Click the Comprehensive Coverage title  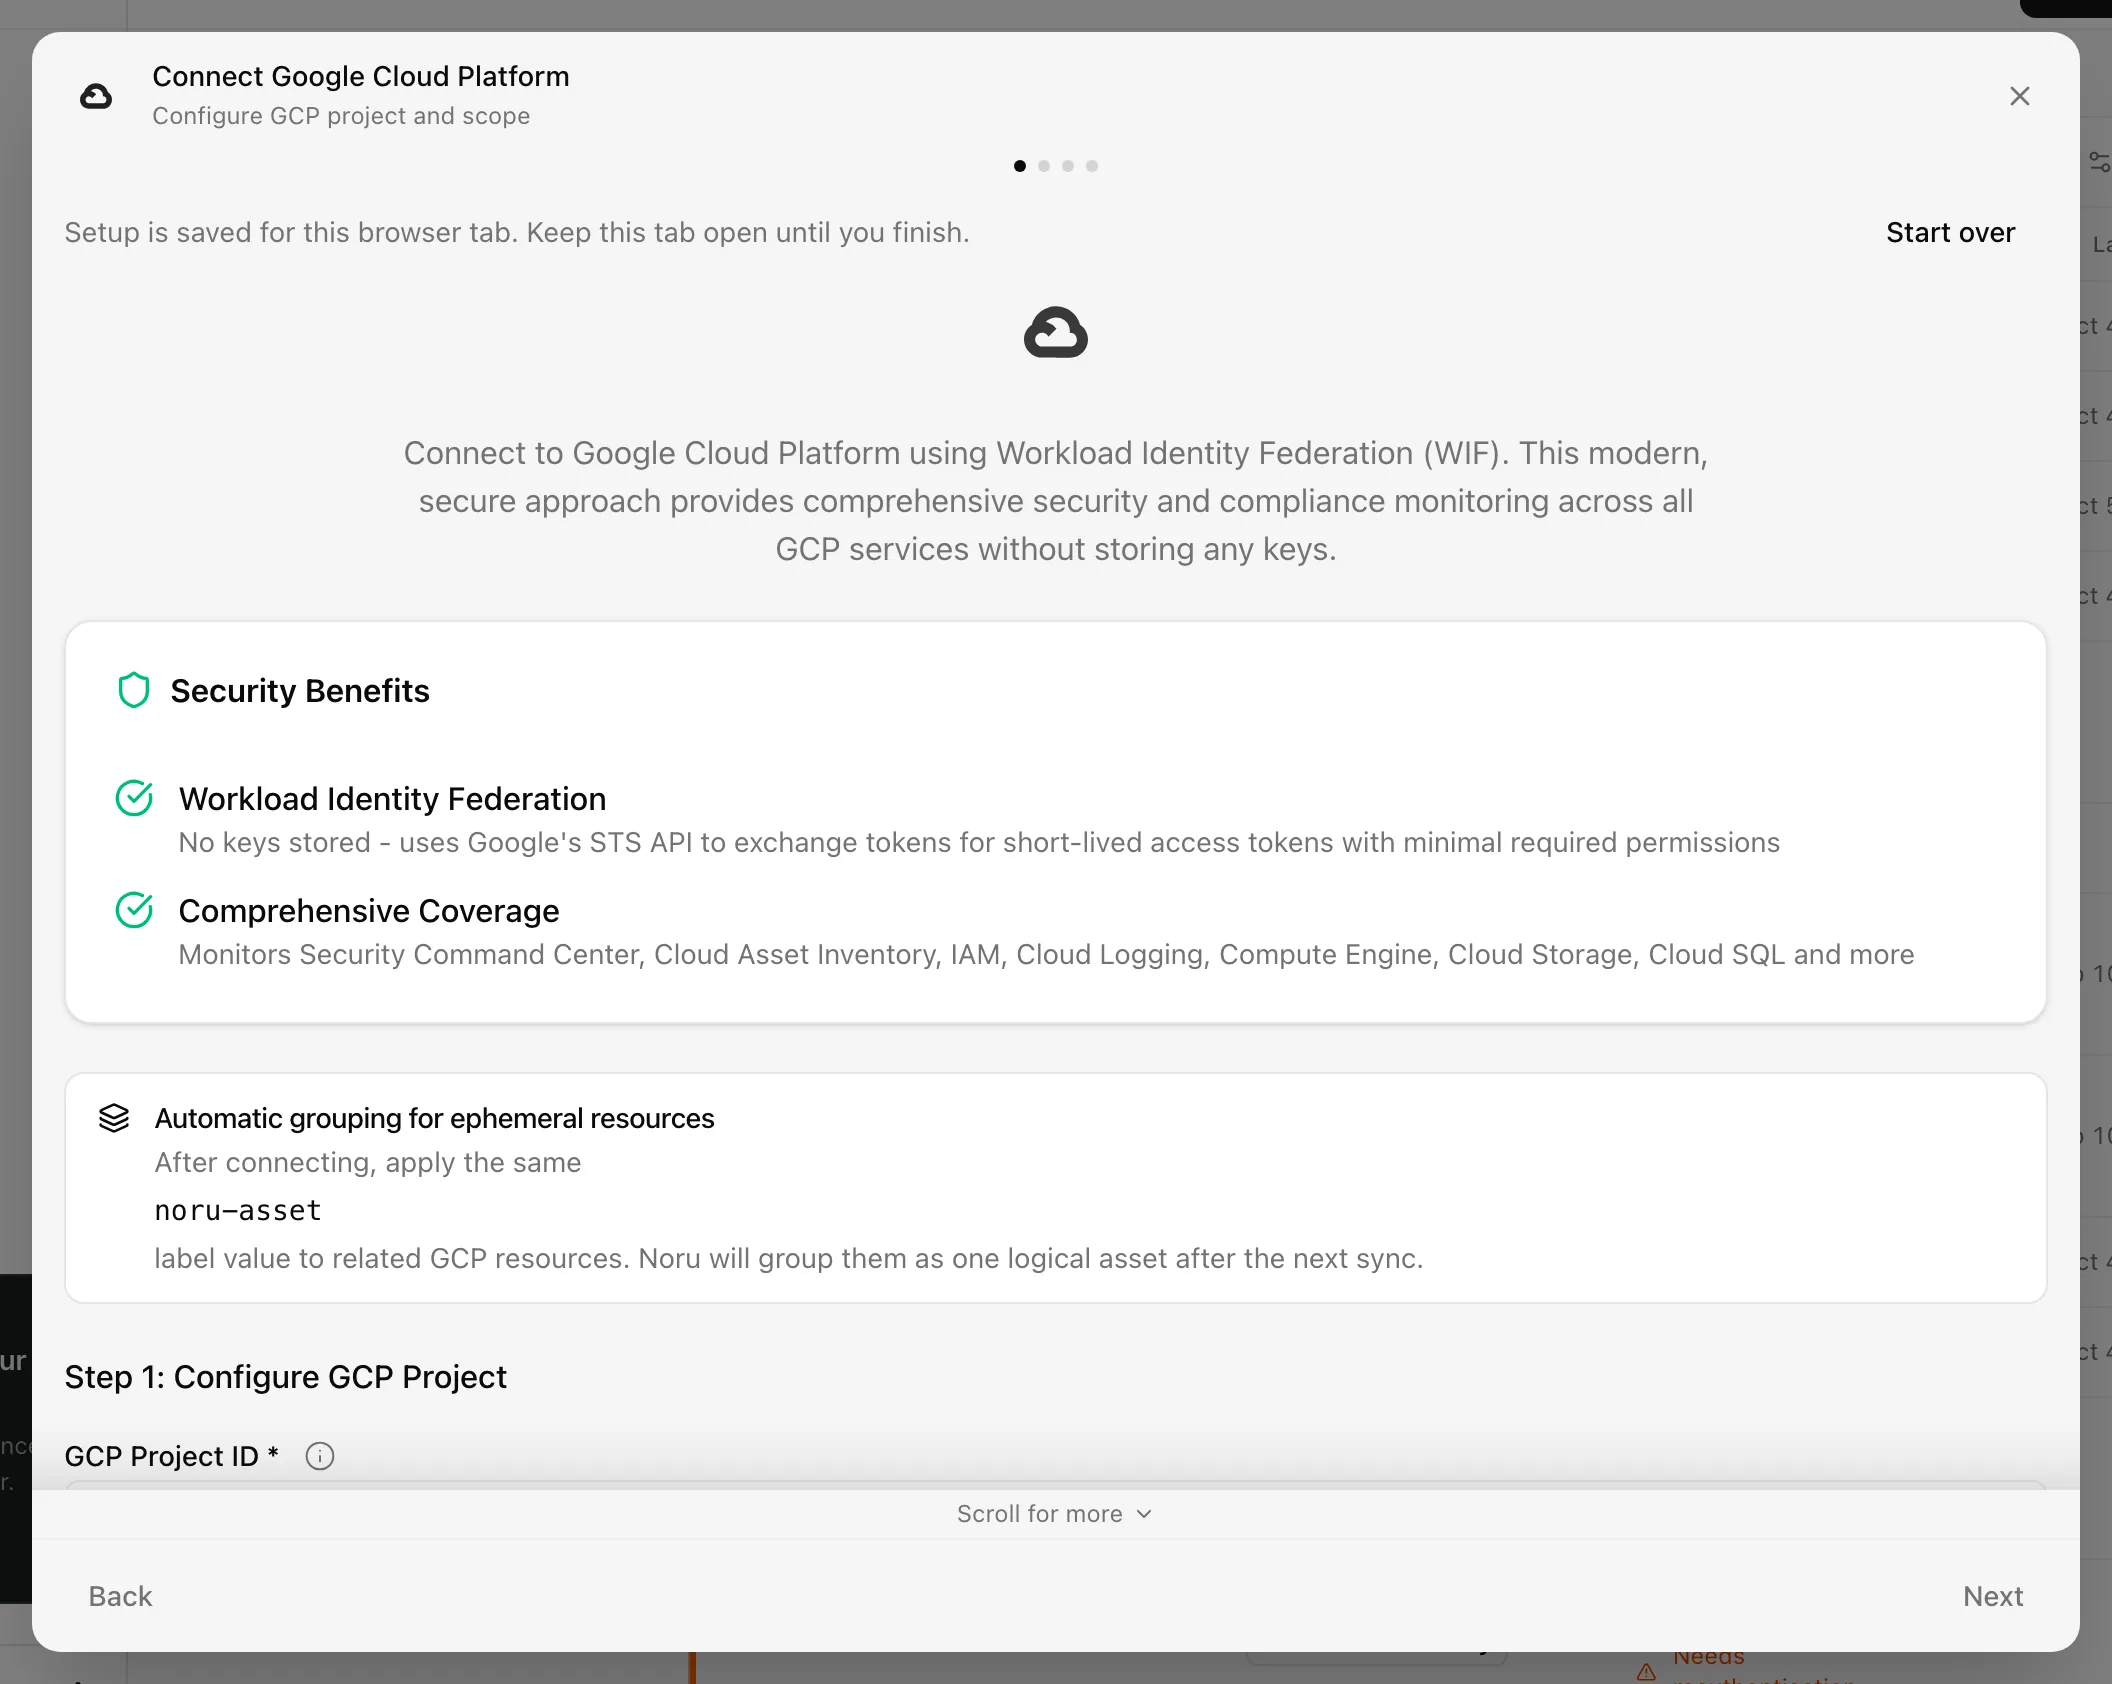pyautogui.click(x=369, y=910)
